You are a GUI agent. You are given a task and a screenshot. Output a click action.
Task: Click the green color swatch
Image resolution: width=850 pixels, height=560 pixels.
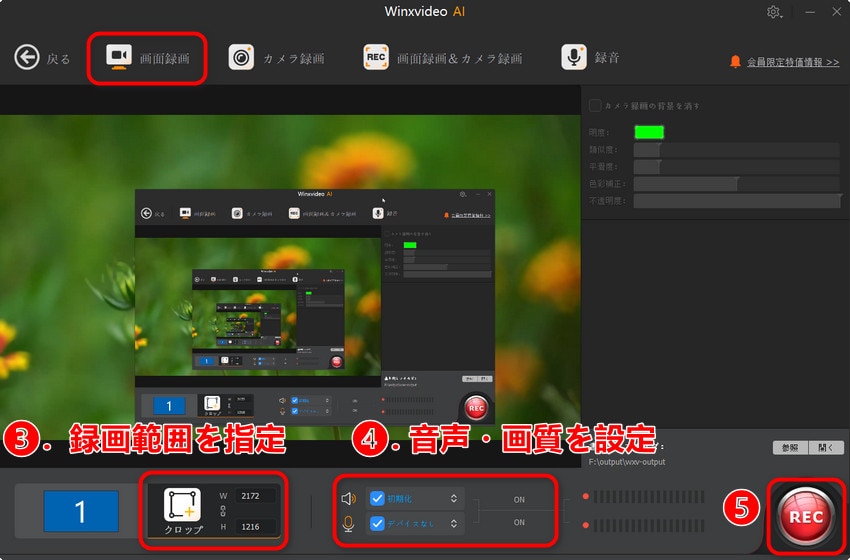(x=649, y=132)
